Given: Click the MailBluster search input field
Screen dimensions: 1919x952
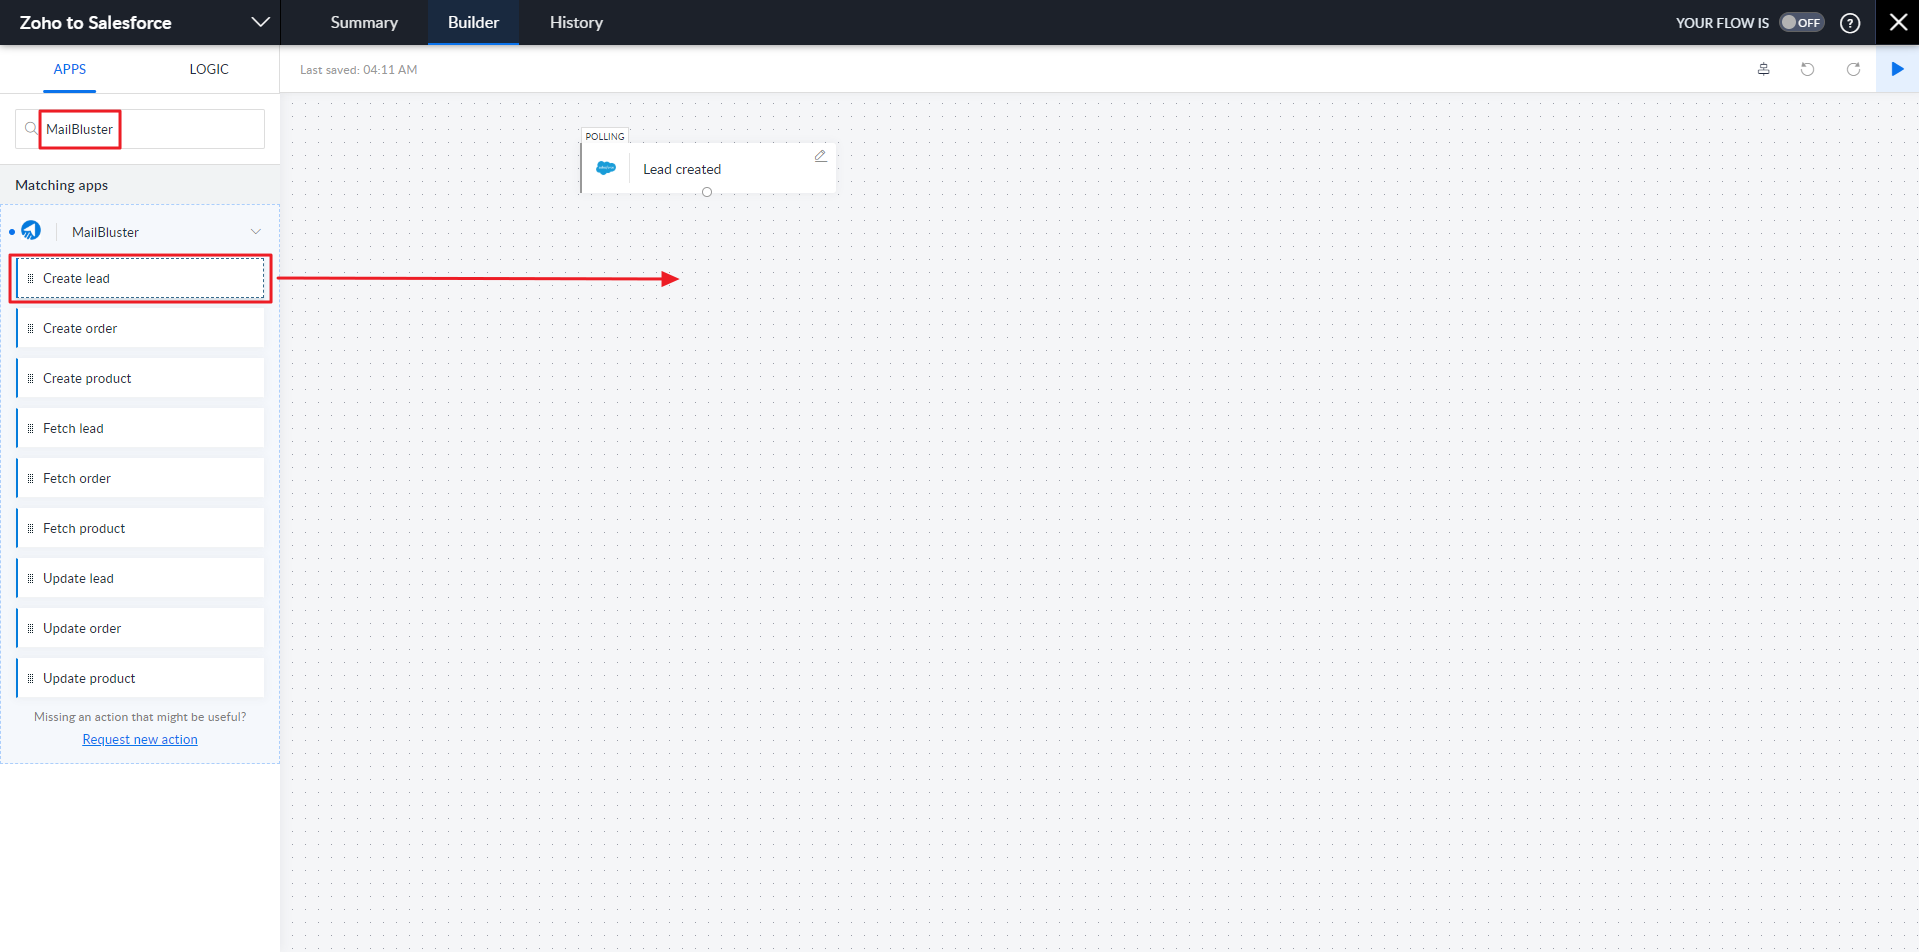Looking at the screenshot, I should [150, 129].
